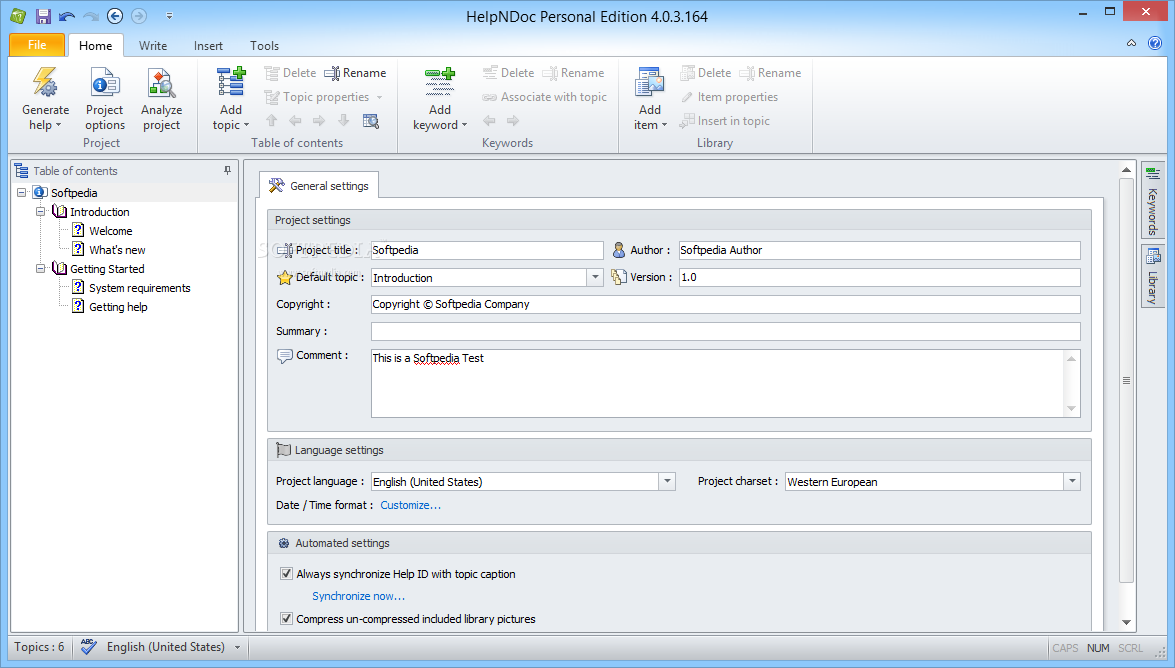Viewport: 1175px width, 668px height.
Task: Click Associate with topic
Action: point(544,97)
